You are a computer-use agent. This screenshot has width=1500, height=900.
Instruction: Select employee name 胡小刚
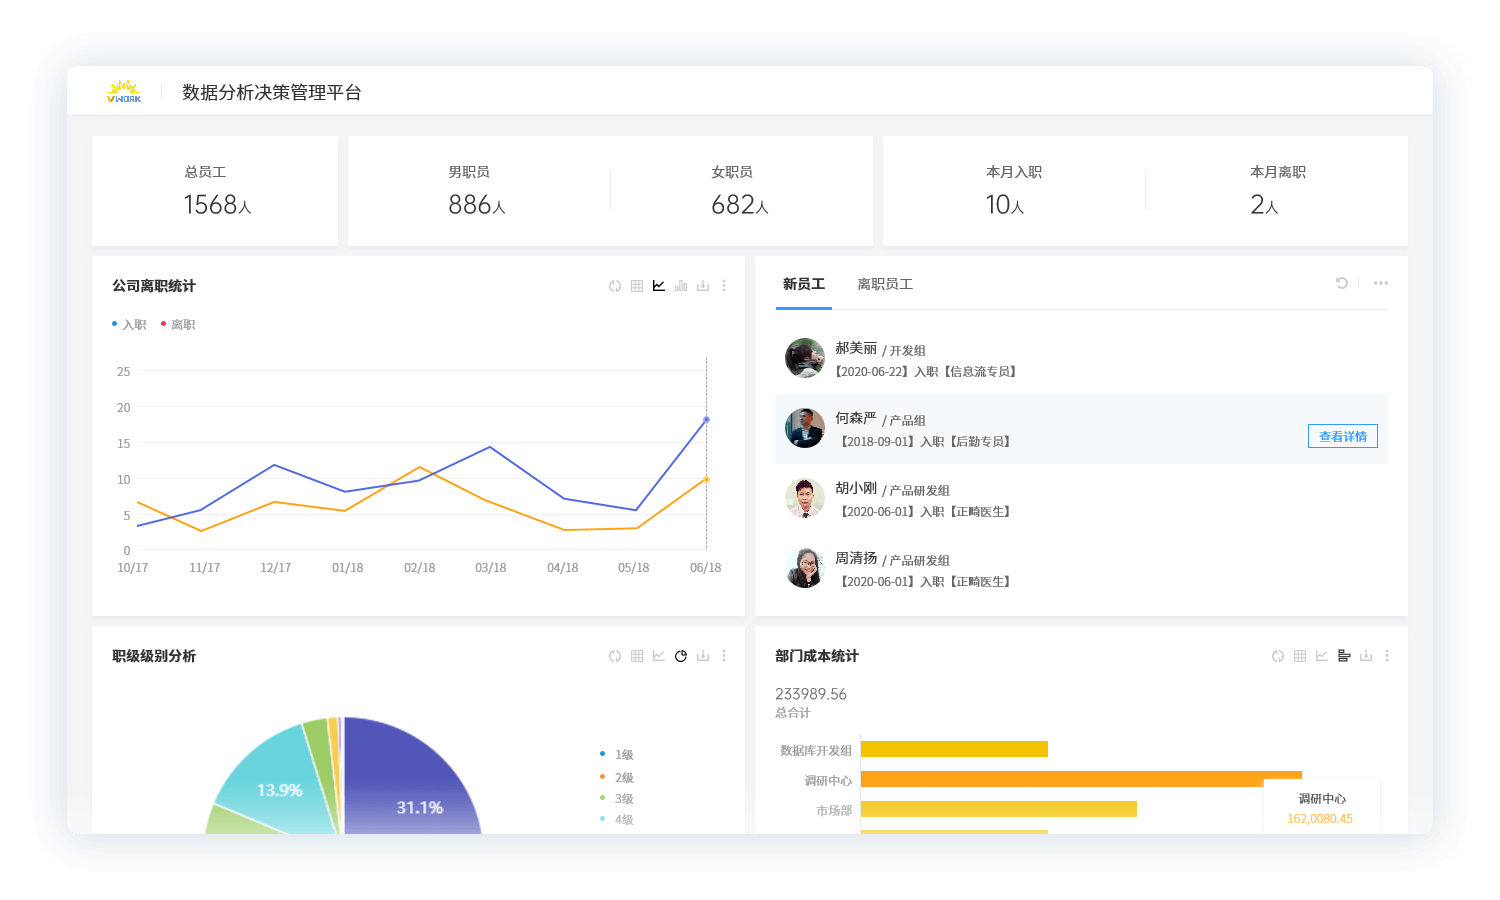856,488
